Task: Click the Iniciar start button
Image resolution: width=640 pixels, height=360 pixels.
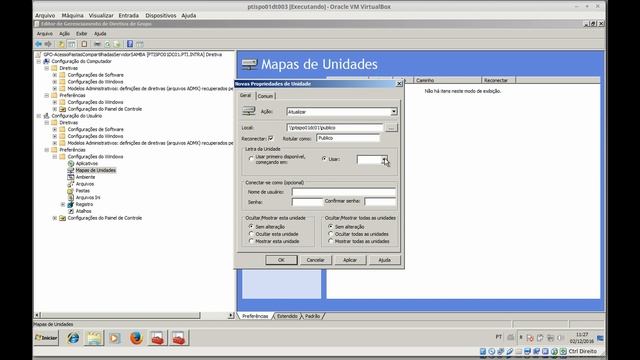Action: [x=46, y=338]
